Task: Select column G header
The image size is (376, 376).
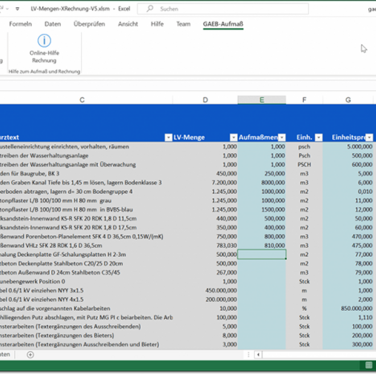Action: pyautogui.click(x=348, y=100)
